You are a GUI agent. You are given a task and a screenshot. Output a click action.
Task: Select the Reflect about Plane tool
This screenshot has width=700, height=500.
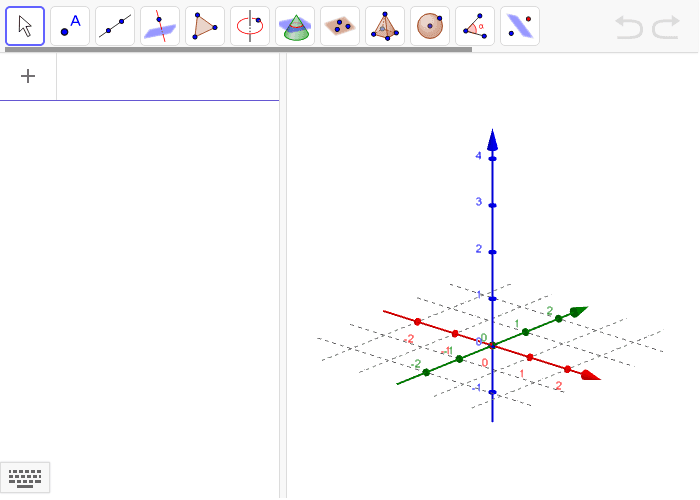coord(520,26)
